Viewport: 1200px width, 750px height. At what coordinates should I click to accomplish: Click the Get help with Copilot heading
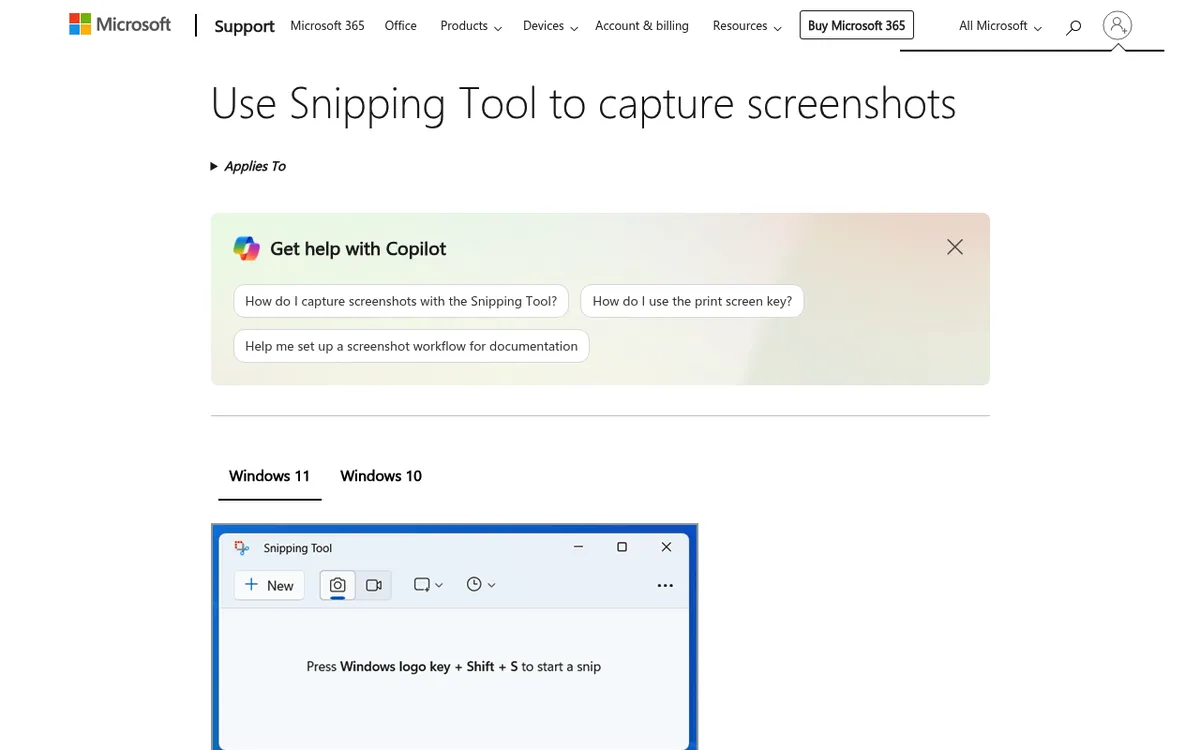click(x=358, y=249)
